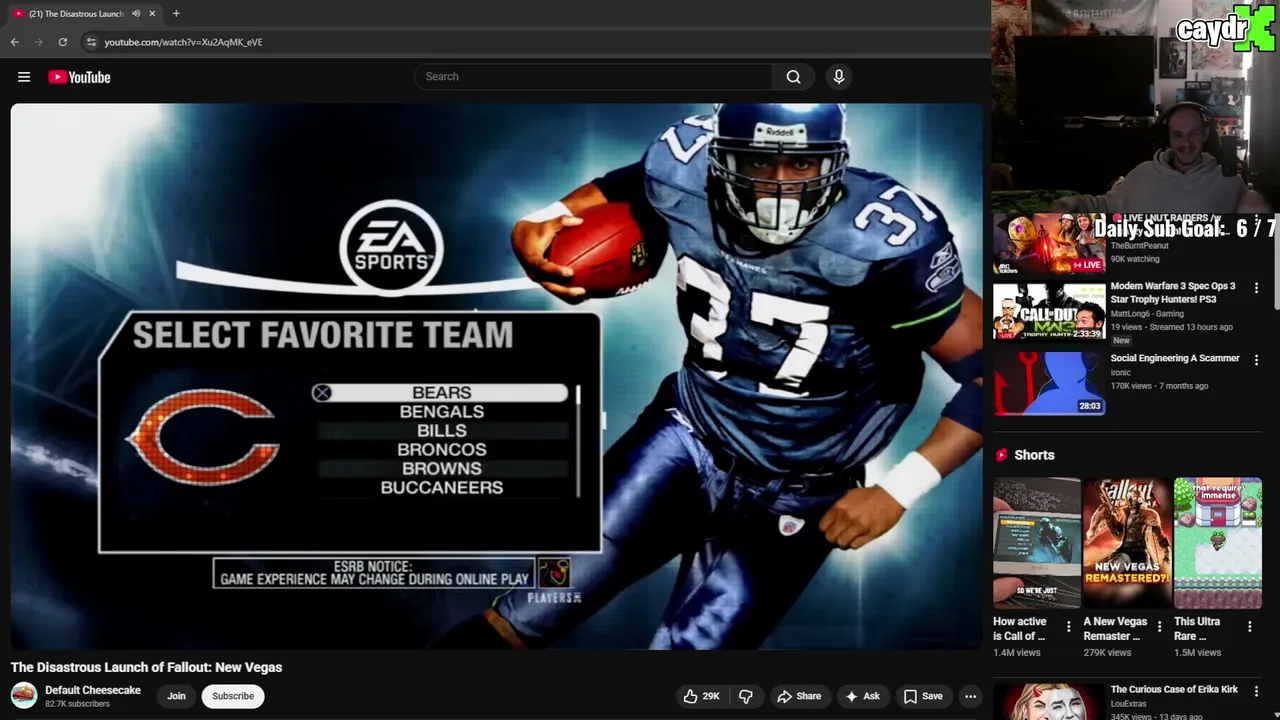Image resolution: width=1280 pixels, height=720 pixels.
Task: Open How active is Call of short thumbnail
Action: click(1036, 543)
